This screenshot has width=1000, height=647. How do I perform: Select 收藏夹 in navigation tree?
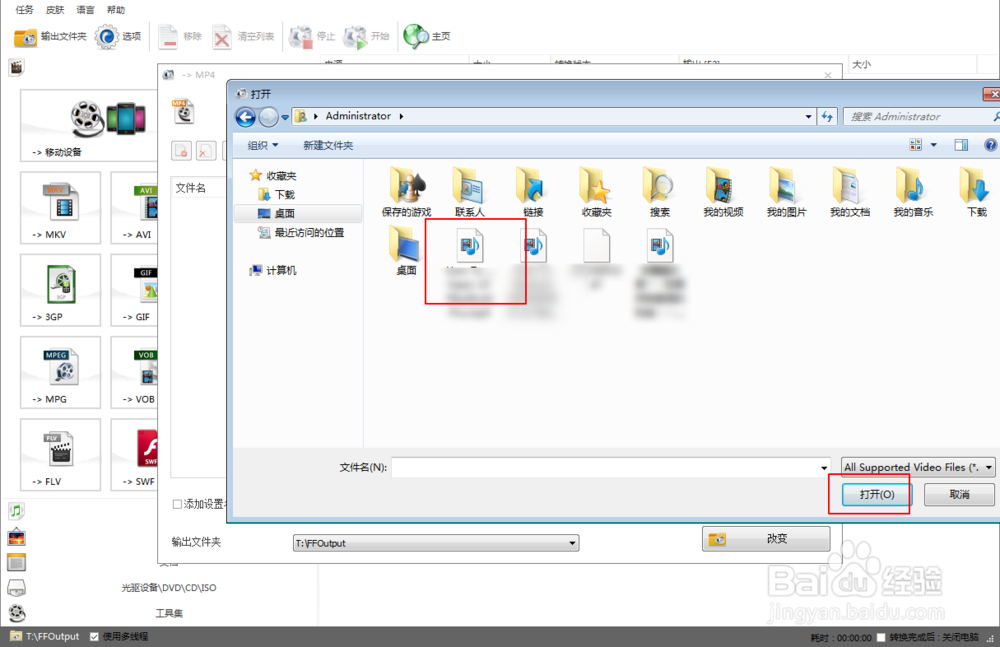[273, 175]
